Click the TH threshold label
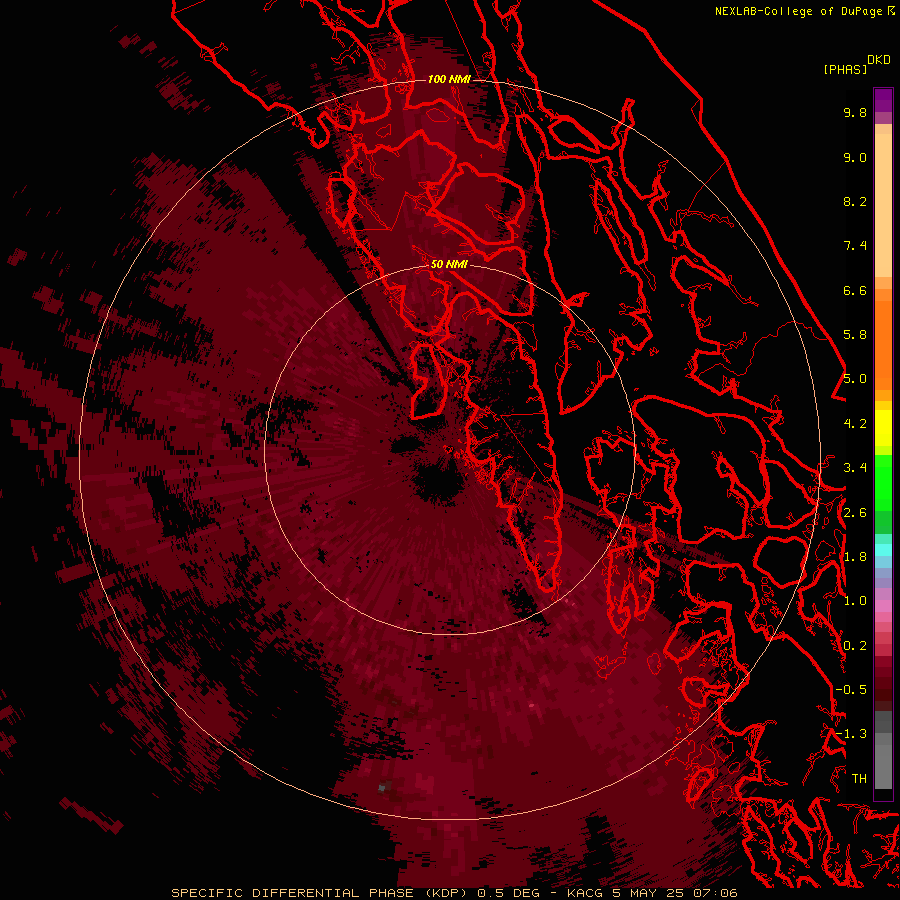Screen dimensions: 900x900 click(859, 779)
